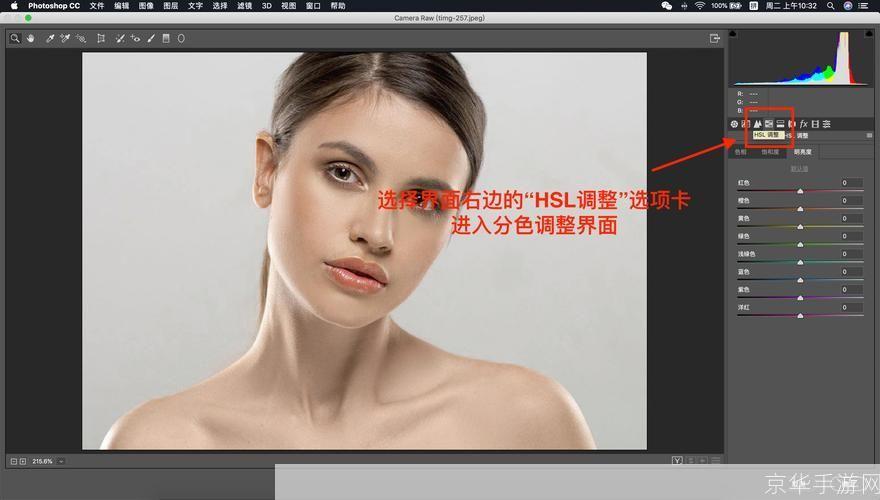Switch to the 饱和度 saturation tab
The image size is (880, 500).
tap(770, 152)
